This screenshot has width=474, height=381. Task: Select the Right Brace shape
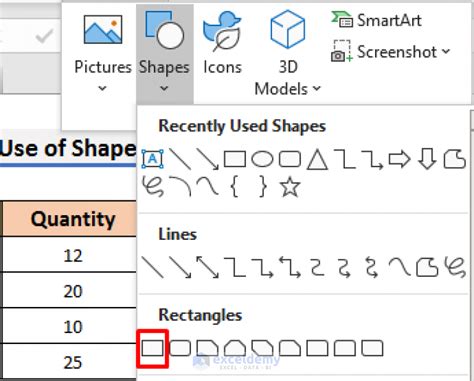pyautogui.click(x=263, y=186)
